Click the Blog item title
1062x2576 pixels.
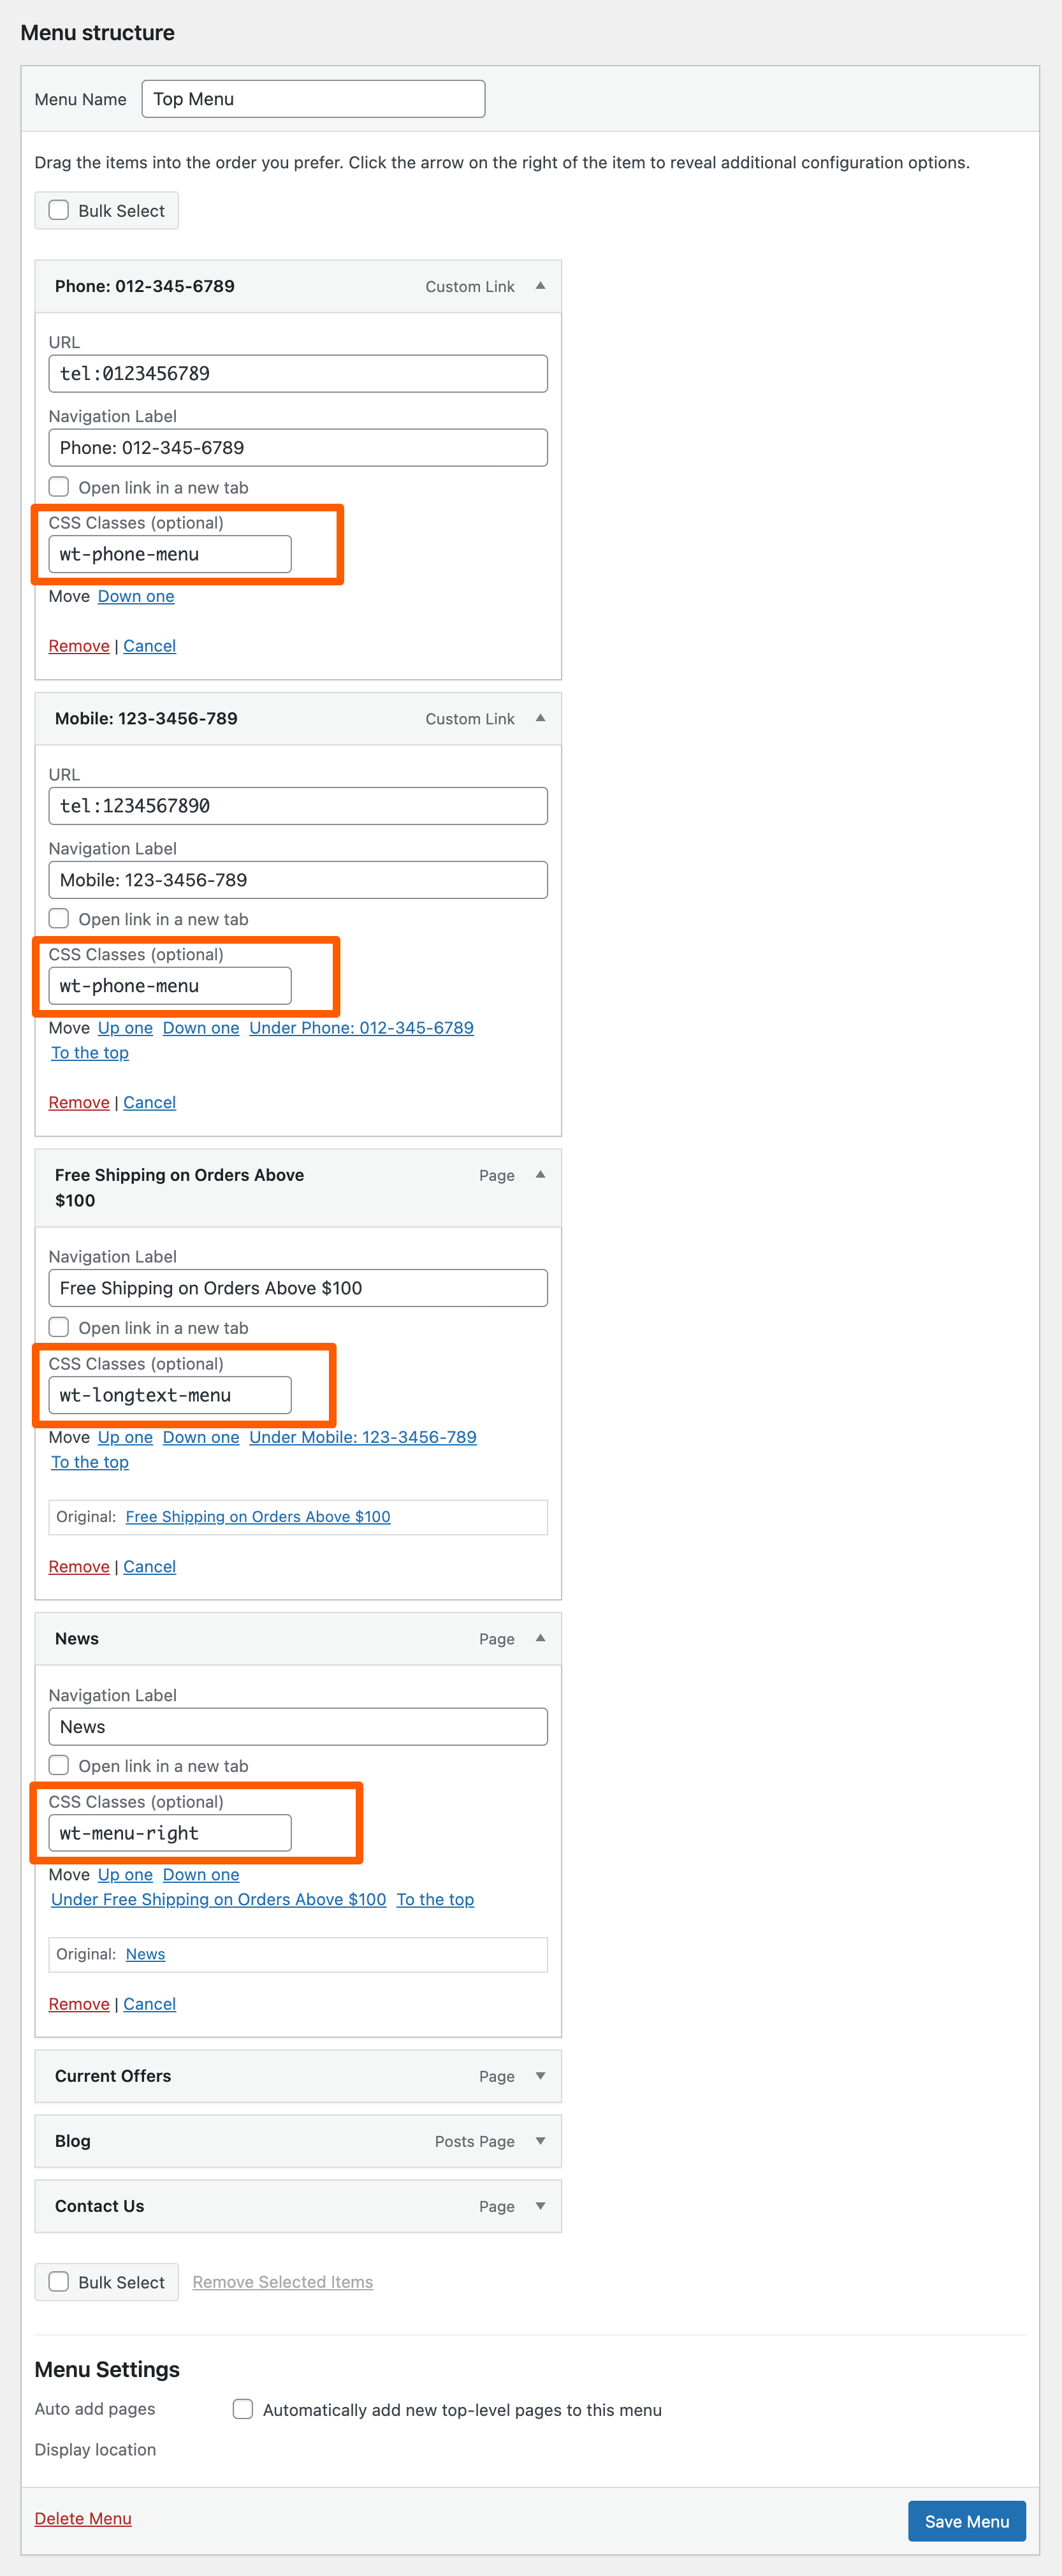coord(73,2141)
